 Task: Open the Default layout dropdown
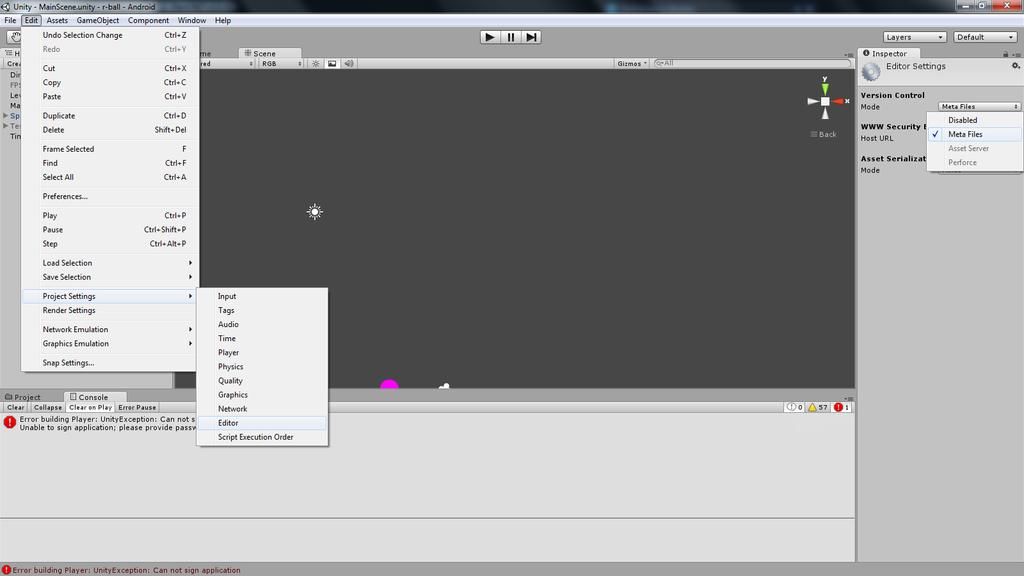click(985, 37)
